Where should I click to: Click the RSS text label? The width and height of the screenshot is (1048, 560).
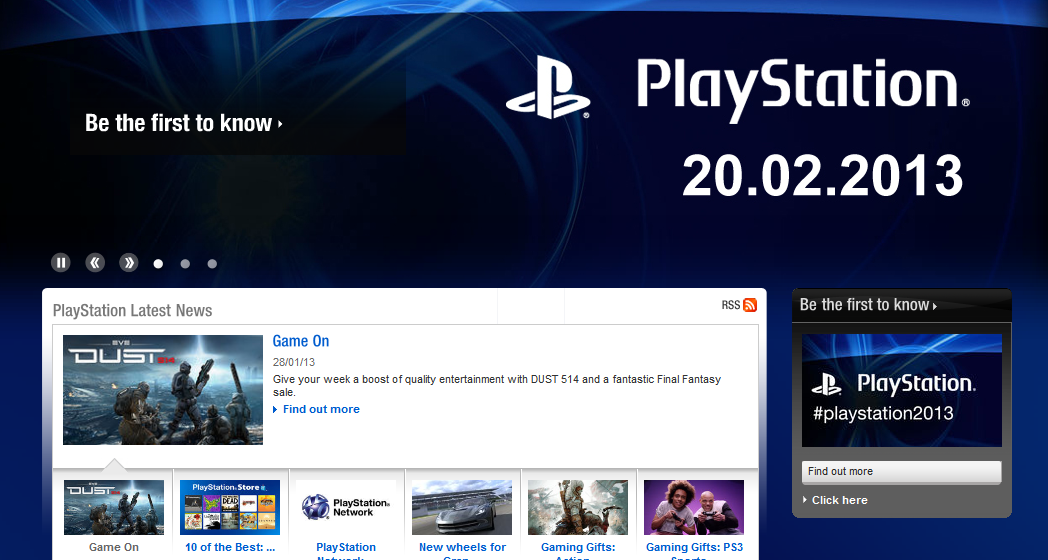click(731, 305)
